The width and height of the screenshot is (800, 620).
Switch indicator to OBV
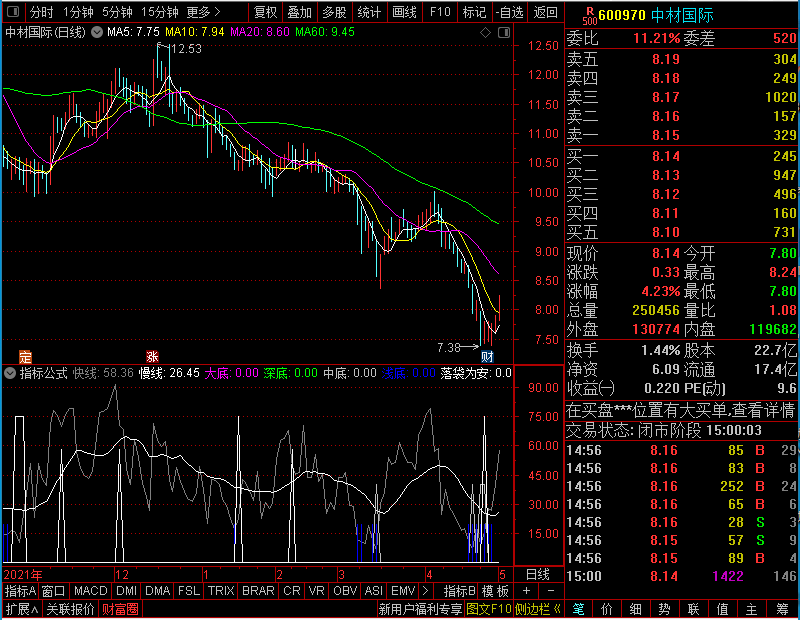[345, 591]
